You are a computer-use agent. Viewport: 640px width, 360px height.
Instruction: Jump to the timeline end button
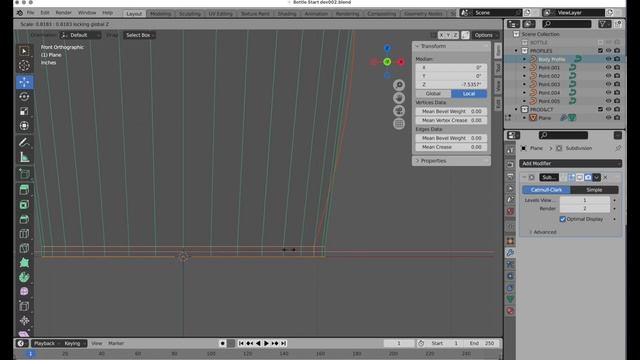click(283, 343)
